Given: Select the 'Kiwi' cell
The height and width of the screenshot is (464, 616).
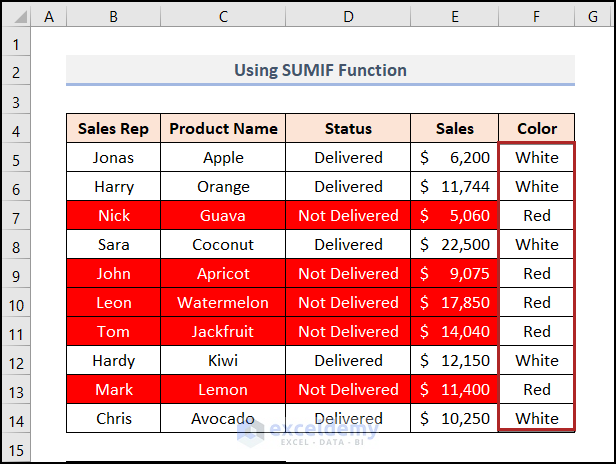Looking at the screenshot, I should coord(223,360).
